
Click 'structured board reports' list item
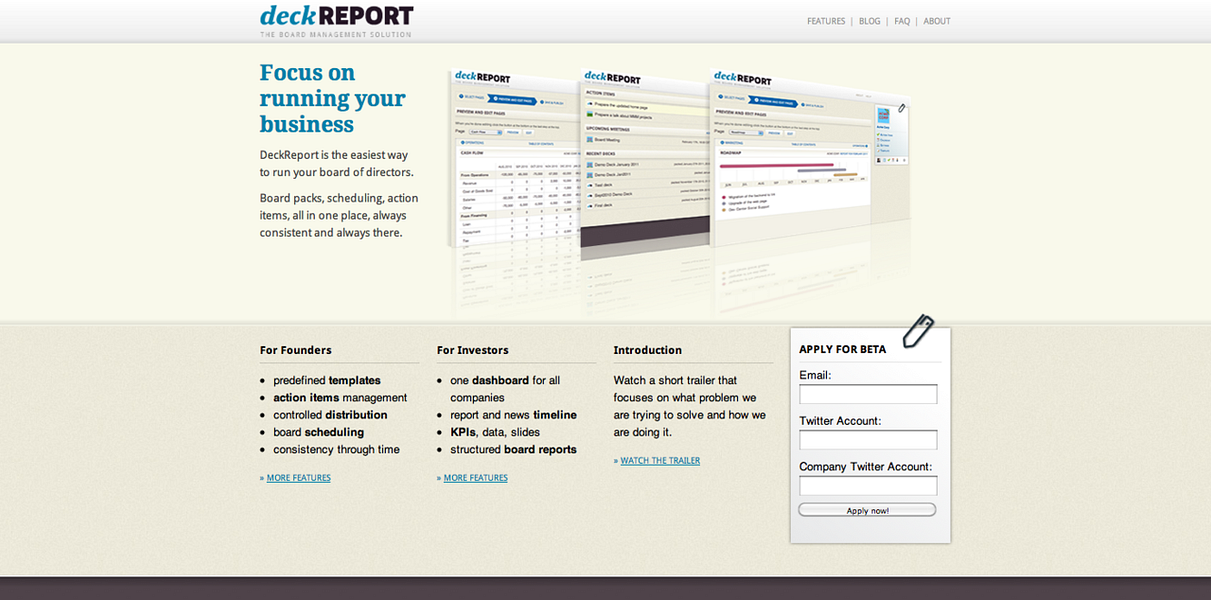click(513, 450)
